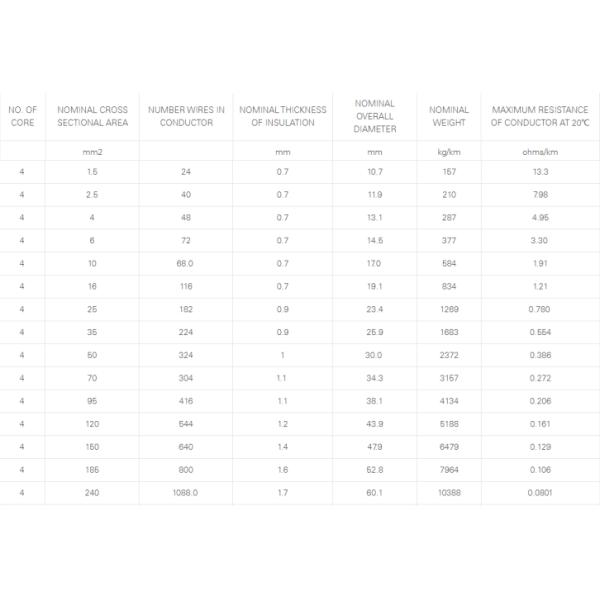Select the kg/km unit cell
Image resolution: width=600 pixels, height=600 pixels.
(449, 152)
